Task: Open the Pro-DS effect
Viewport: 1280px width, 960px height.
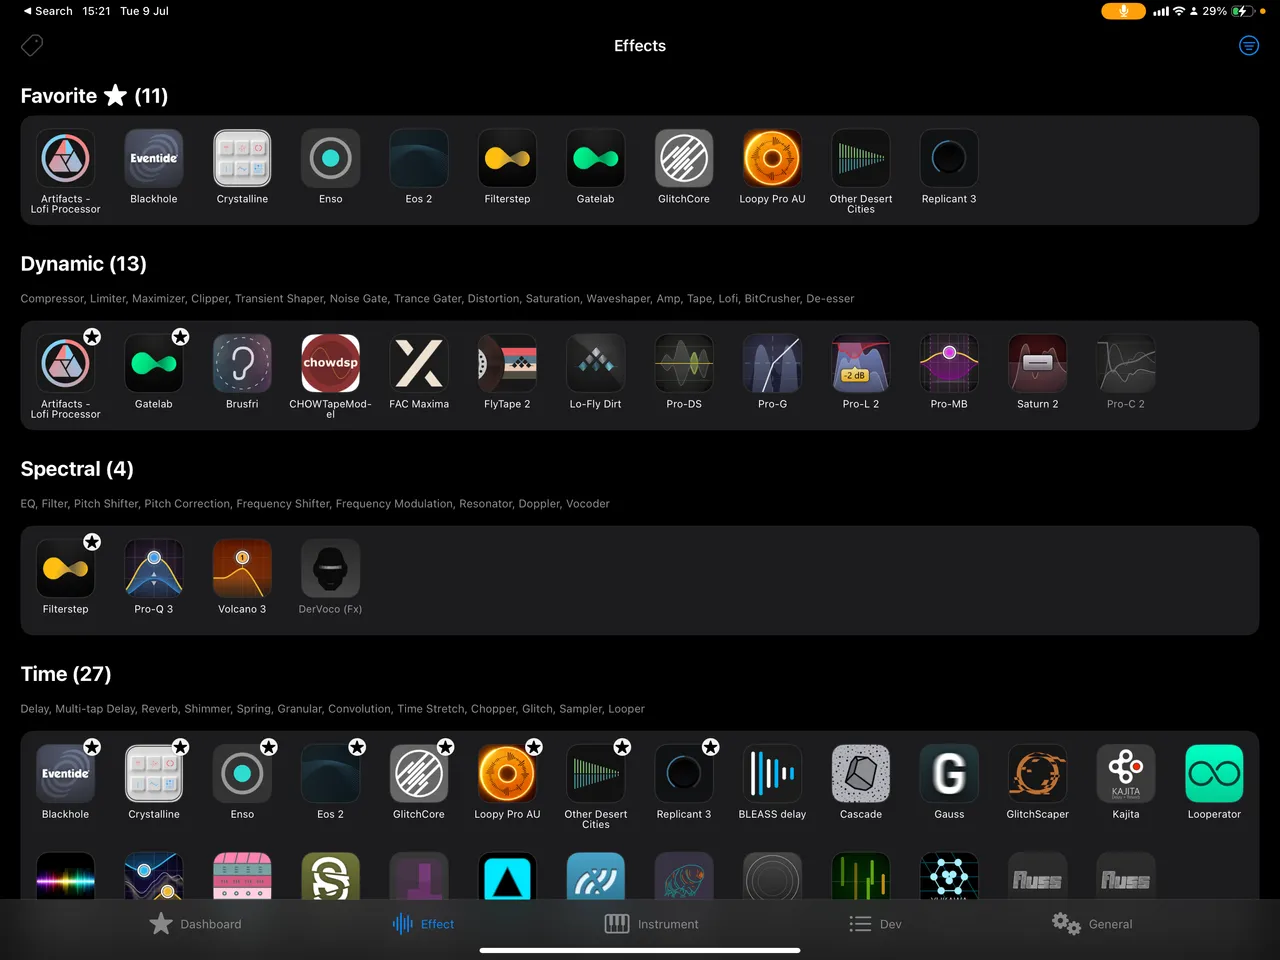Action: pos(684,363)
